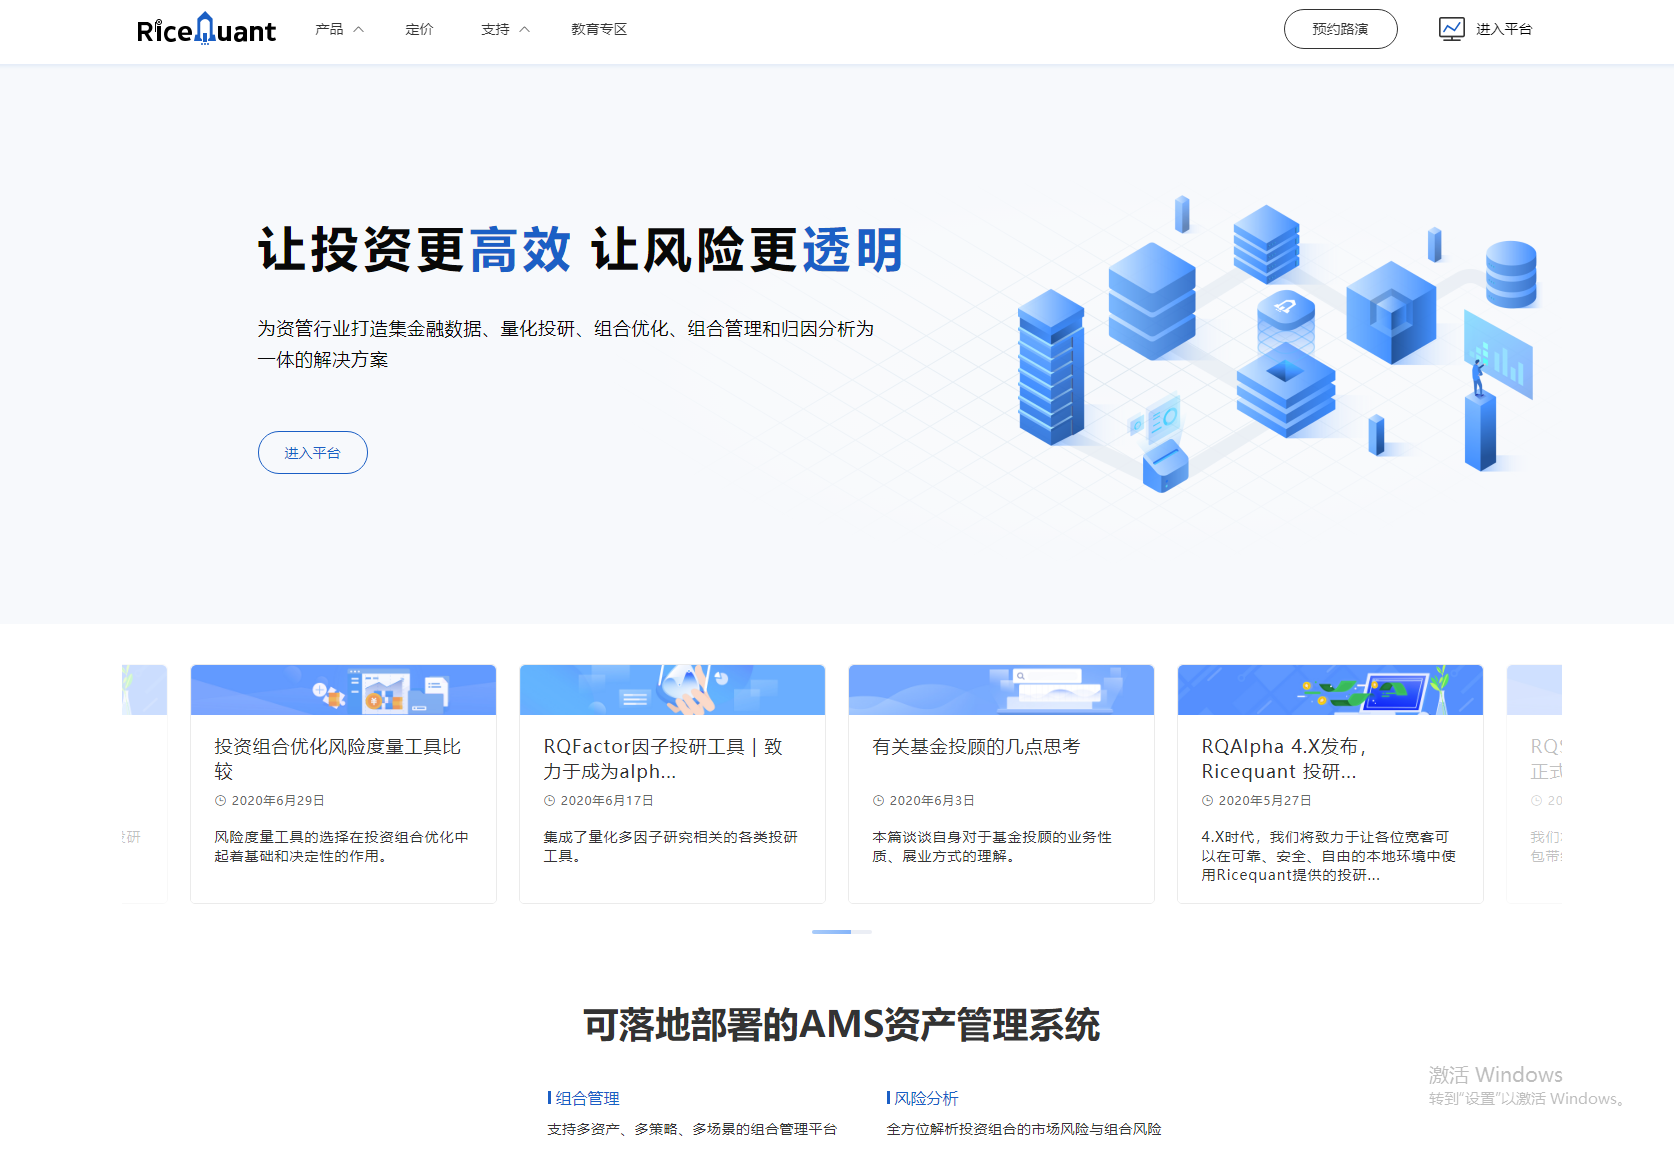This screenshot has width=1674, height=1153.
Task: Click the clock icon on RQAlpha card
Action: point(1206,800)
